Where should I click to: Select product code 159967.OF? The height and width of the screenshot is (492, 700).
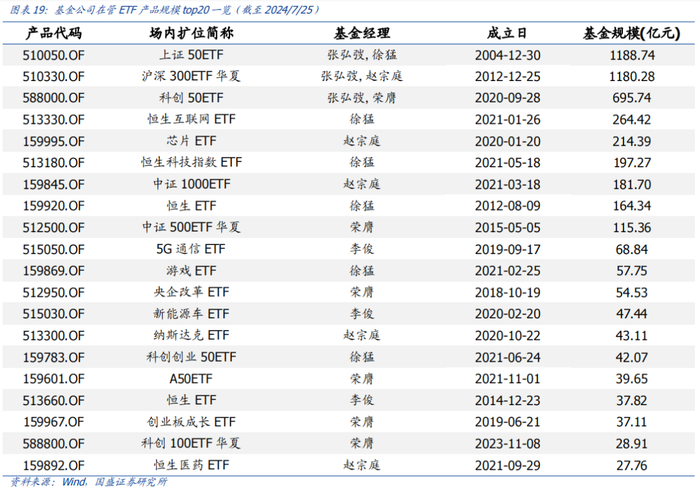point(54,422)
